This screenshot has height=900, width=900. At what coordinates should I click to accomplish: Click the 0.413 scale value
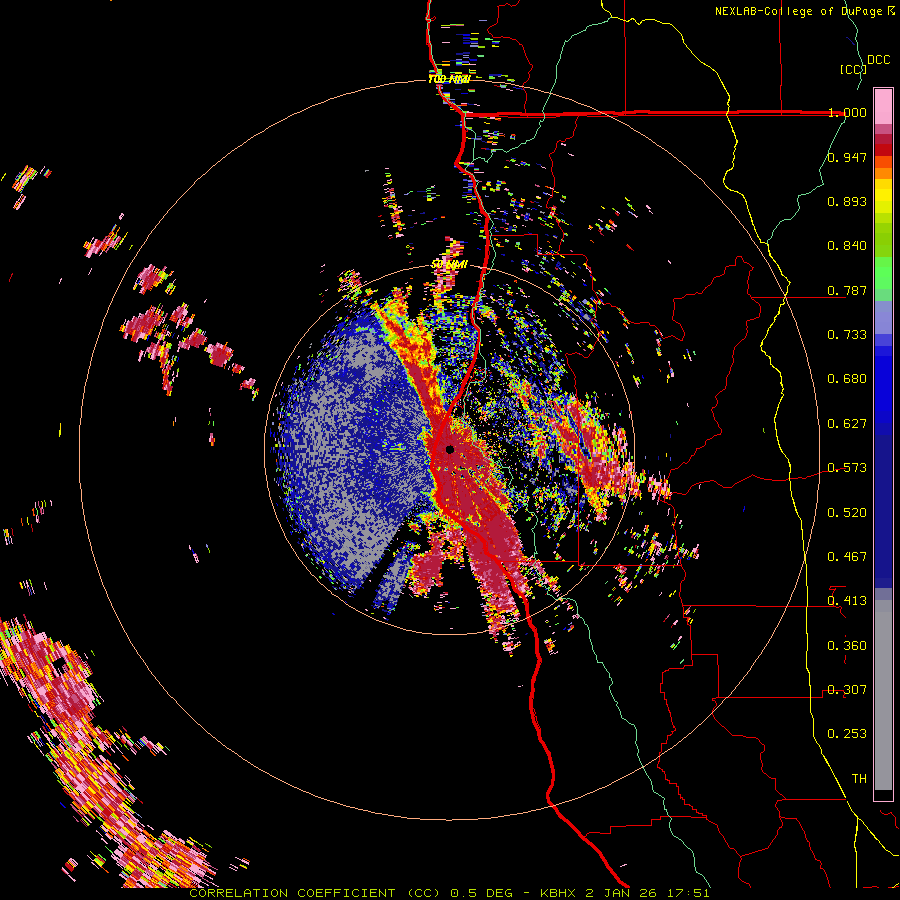(x=847, y=601)
